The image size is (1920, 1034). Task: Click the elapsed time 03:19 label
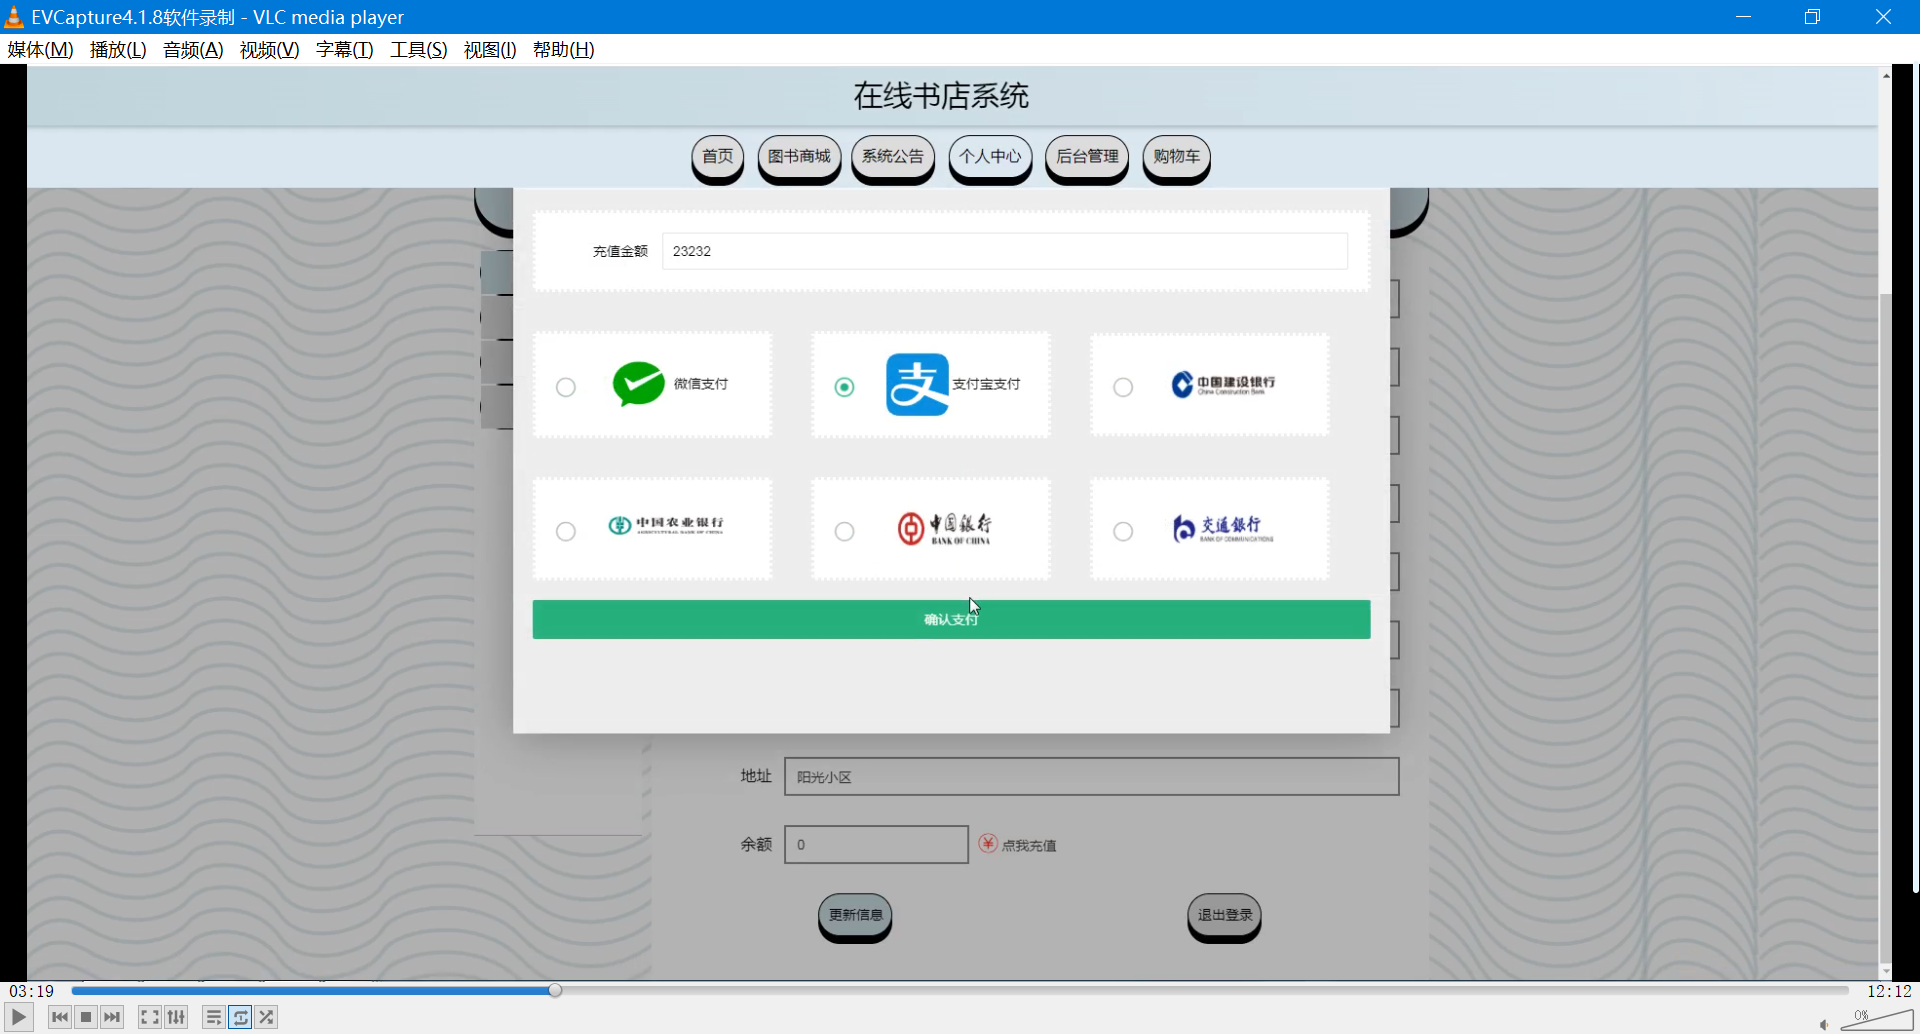(32, 991)
